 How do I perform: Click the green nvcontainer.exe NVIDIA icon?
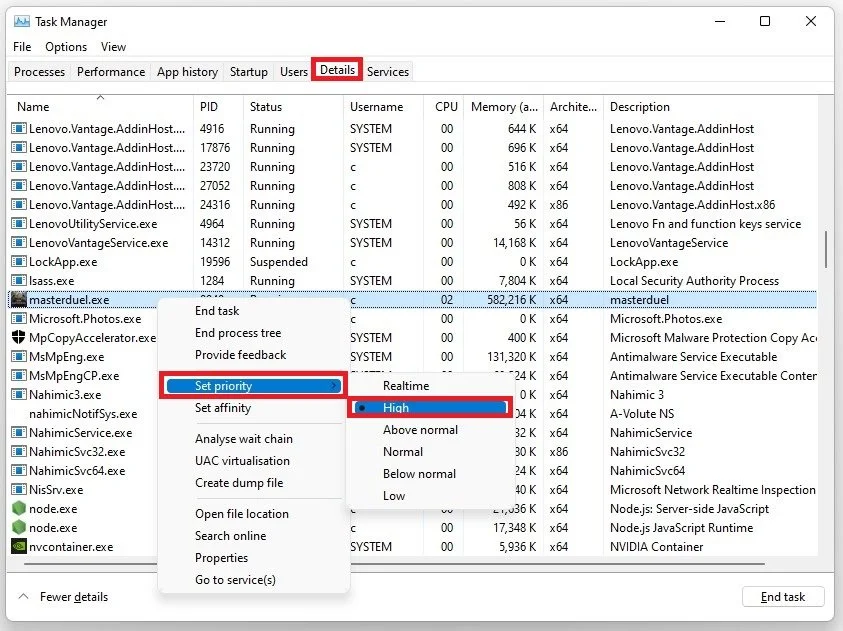pyautogui.click(x=19, y=547)
